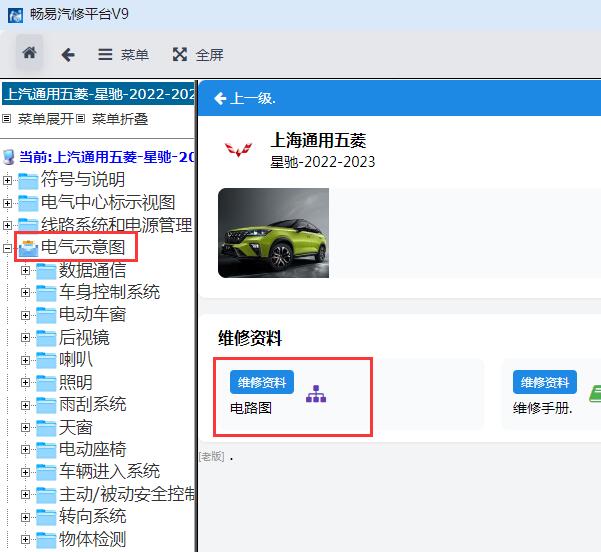Expand the 照明 node
Screen dimensions: 601x552
pos(25,383)
